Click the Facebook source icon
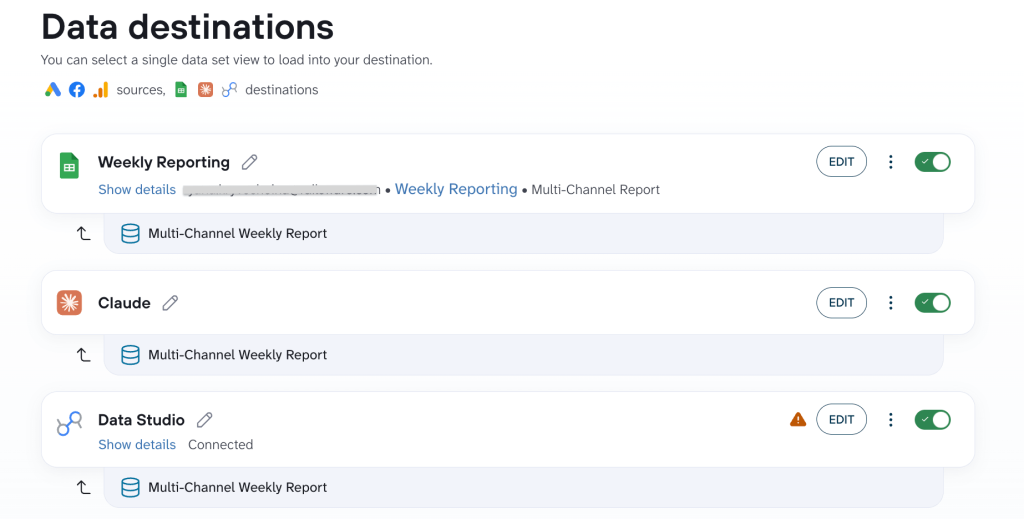 pyautogui.click(x=77, y=90)
